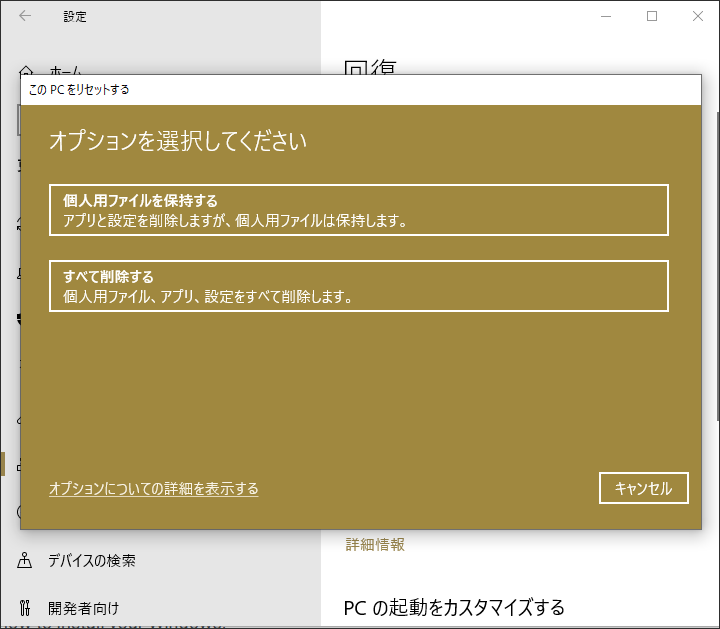The height and width of the screenshot is (629, 720).
Task: Minimize the Settings window
Action: point(606,17)
